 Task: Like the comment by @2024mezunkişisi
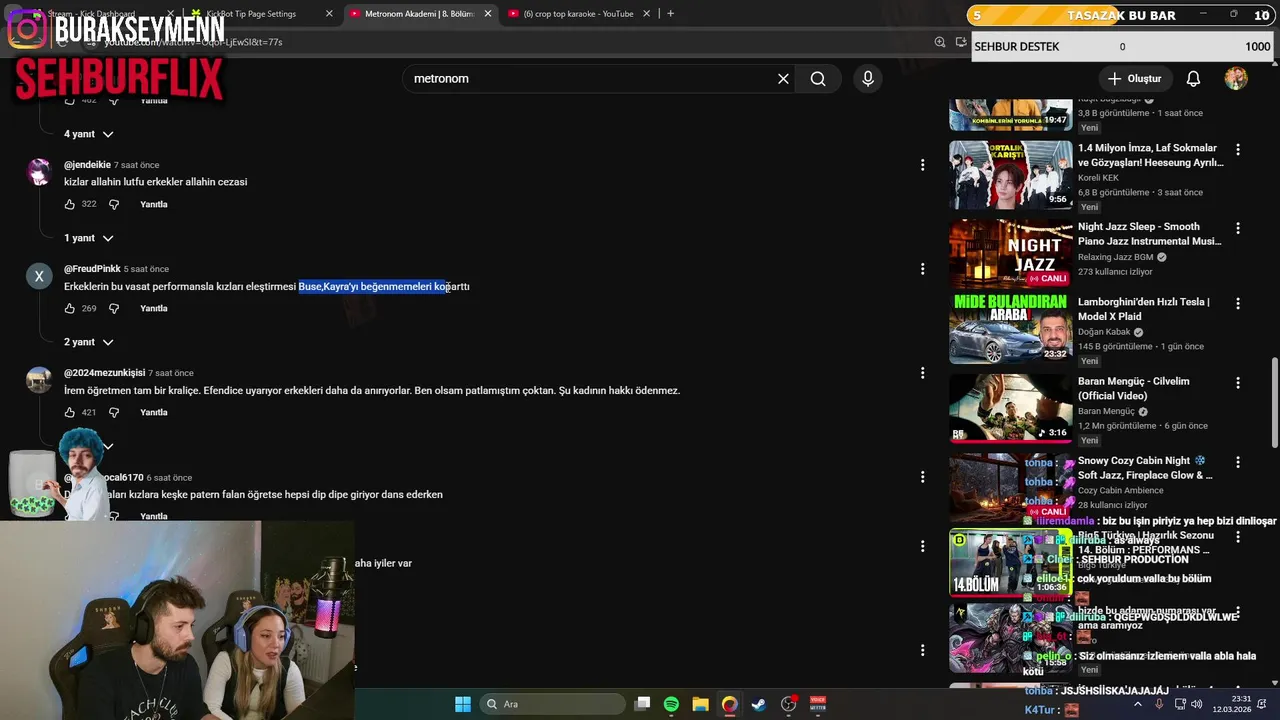(70, 412)
